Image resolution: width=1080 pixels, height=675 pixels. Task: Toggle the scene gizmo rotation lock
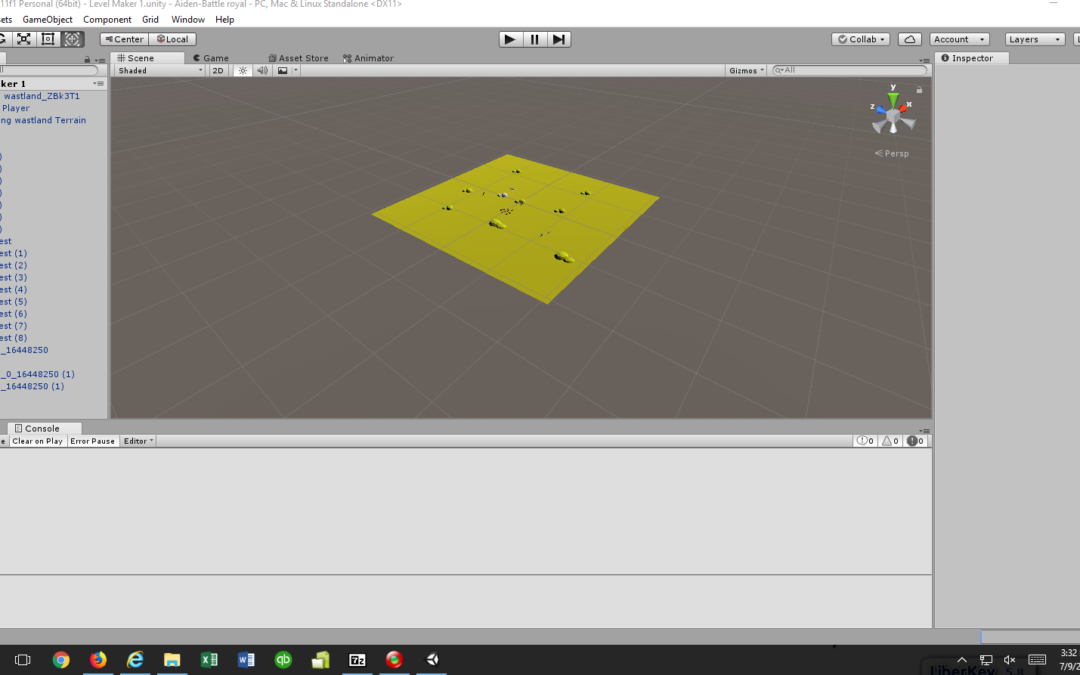point(919,90)
